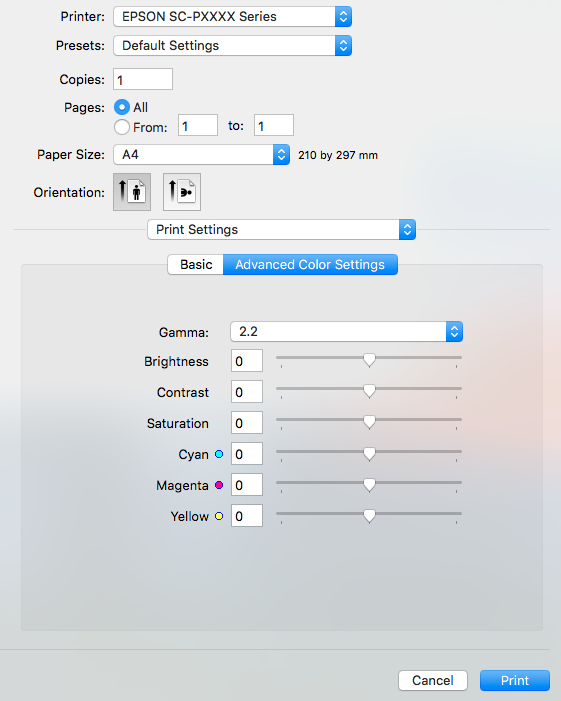Switch to the Basic tab
This screenshot has height=701, width=561.
tap(196, 265)
